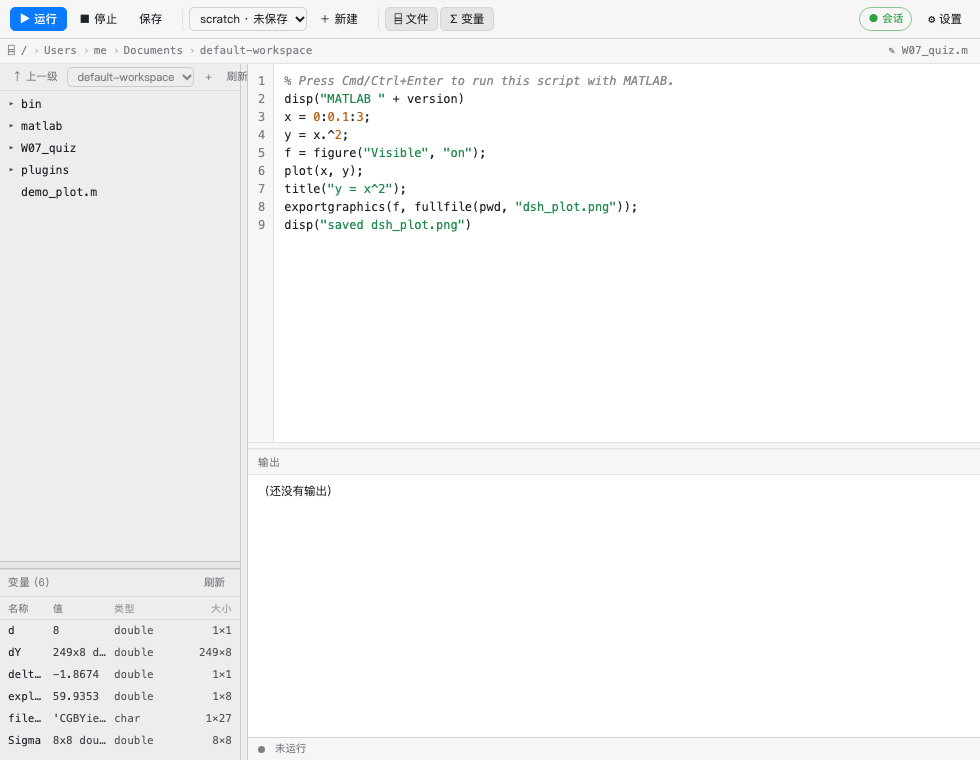
Task: Go up one level with 上一级
Action: pyautogui.click(x=36, y=77)
